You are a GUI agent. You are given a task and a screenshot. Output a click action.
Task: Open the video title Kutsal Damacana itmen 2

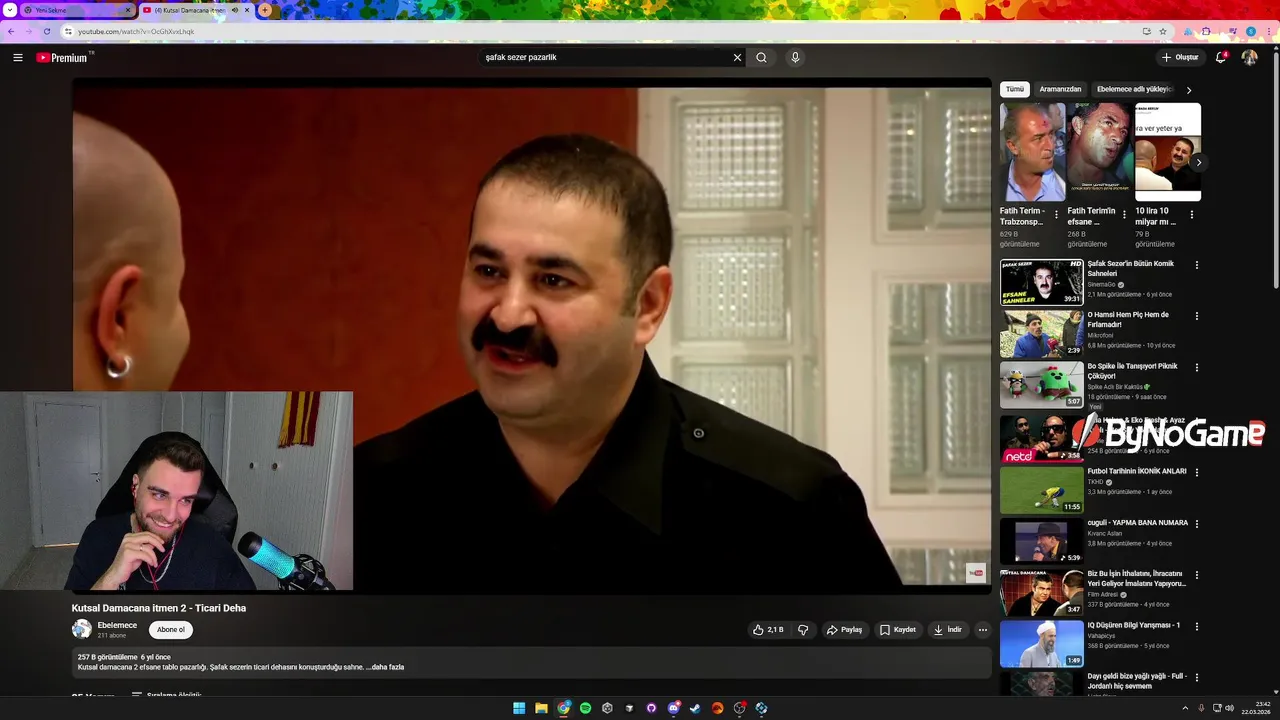click(158, 608)
